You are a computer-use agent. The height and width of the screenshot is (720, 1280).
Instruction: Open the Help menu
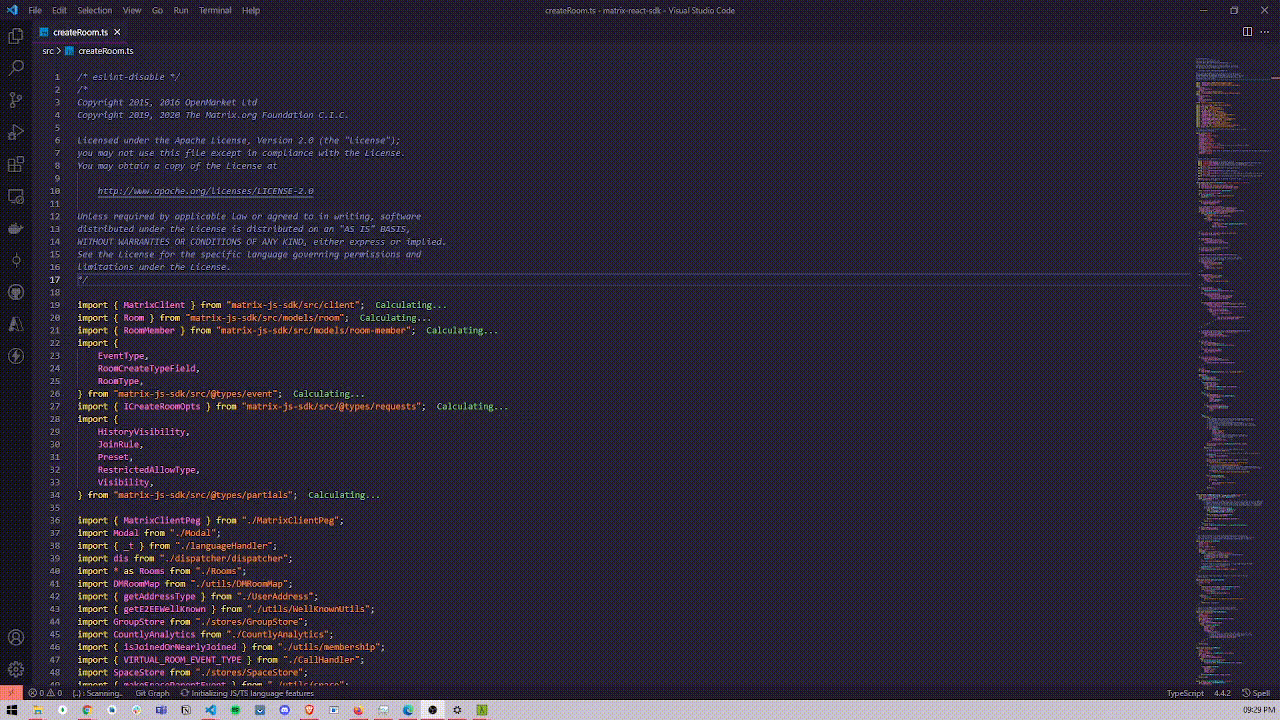[x=251, y=10]
